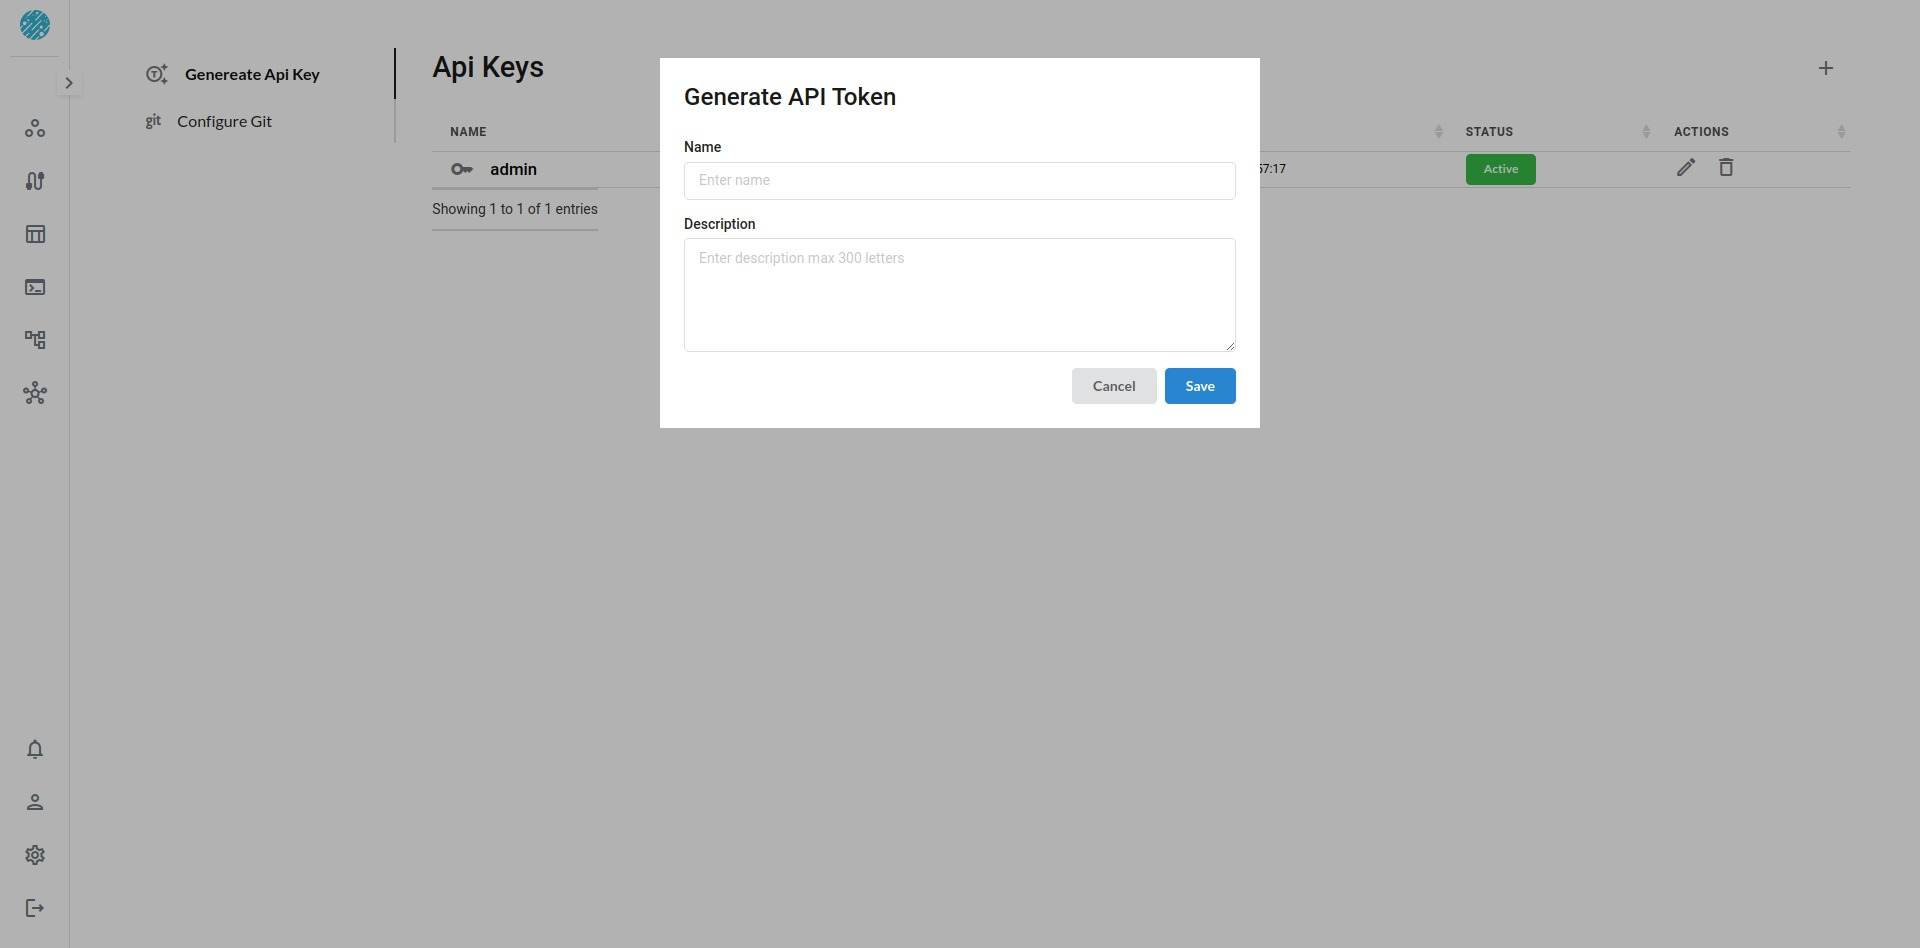This screenshot has width=1920, height=948.
Task: Toggle sorting on the Actions column
Action: coord(1841,131)
